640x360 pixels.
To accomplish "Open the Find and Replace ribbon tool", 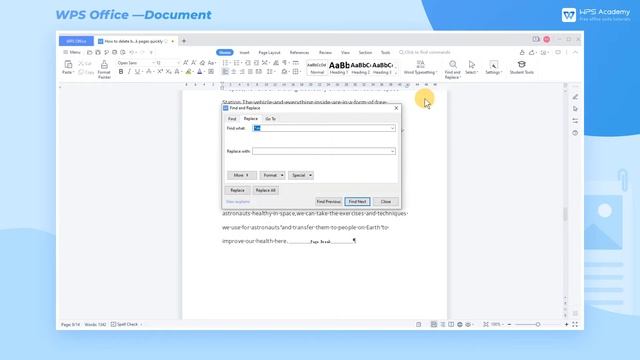I will [x=452, y=69].
